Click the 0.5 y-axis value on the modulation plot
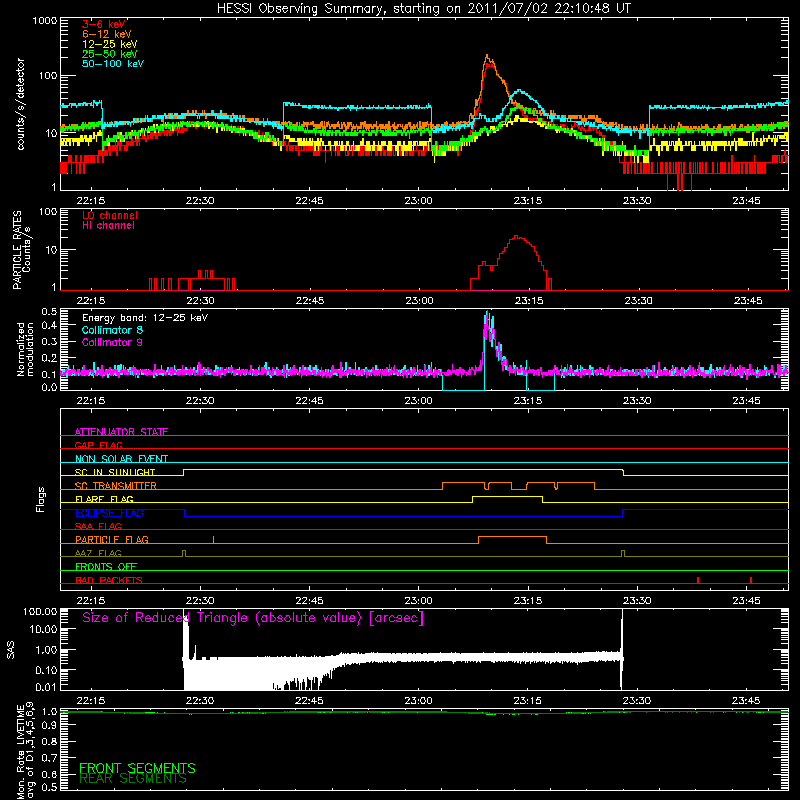The width and height of the screenshot is (800, 800). click(49, 311)
